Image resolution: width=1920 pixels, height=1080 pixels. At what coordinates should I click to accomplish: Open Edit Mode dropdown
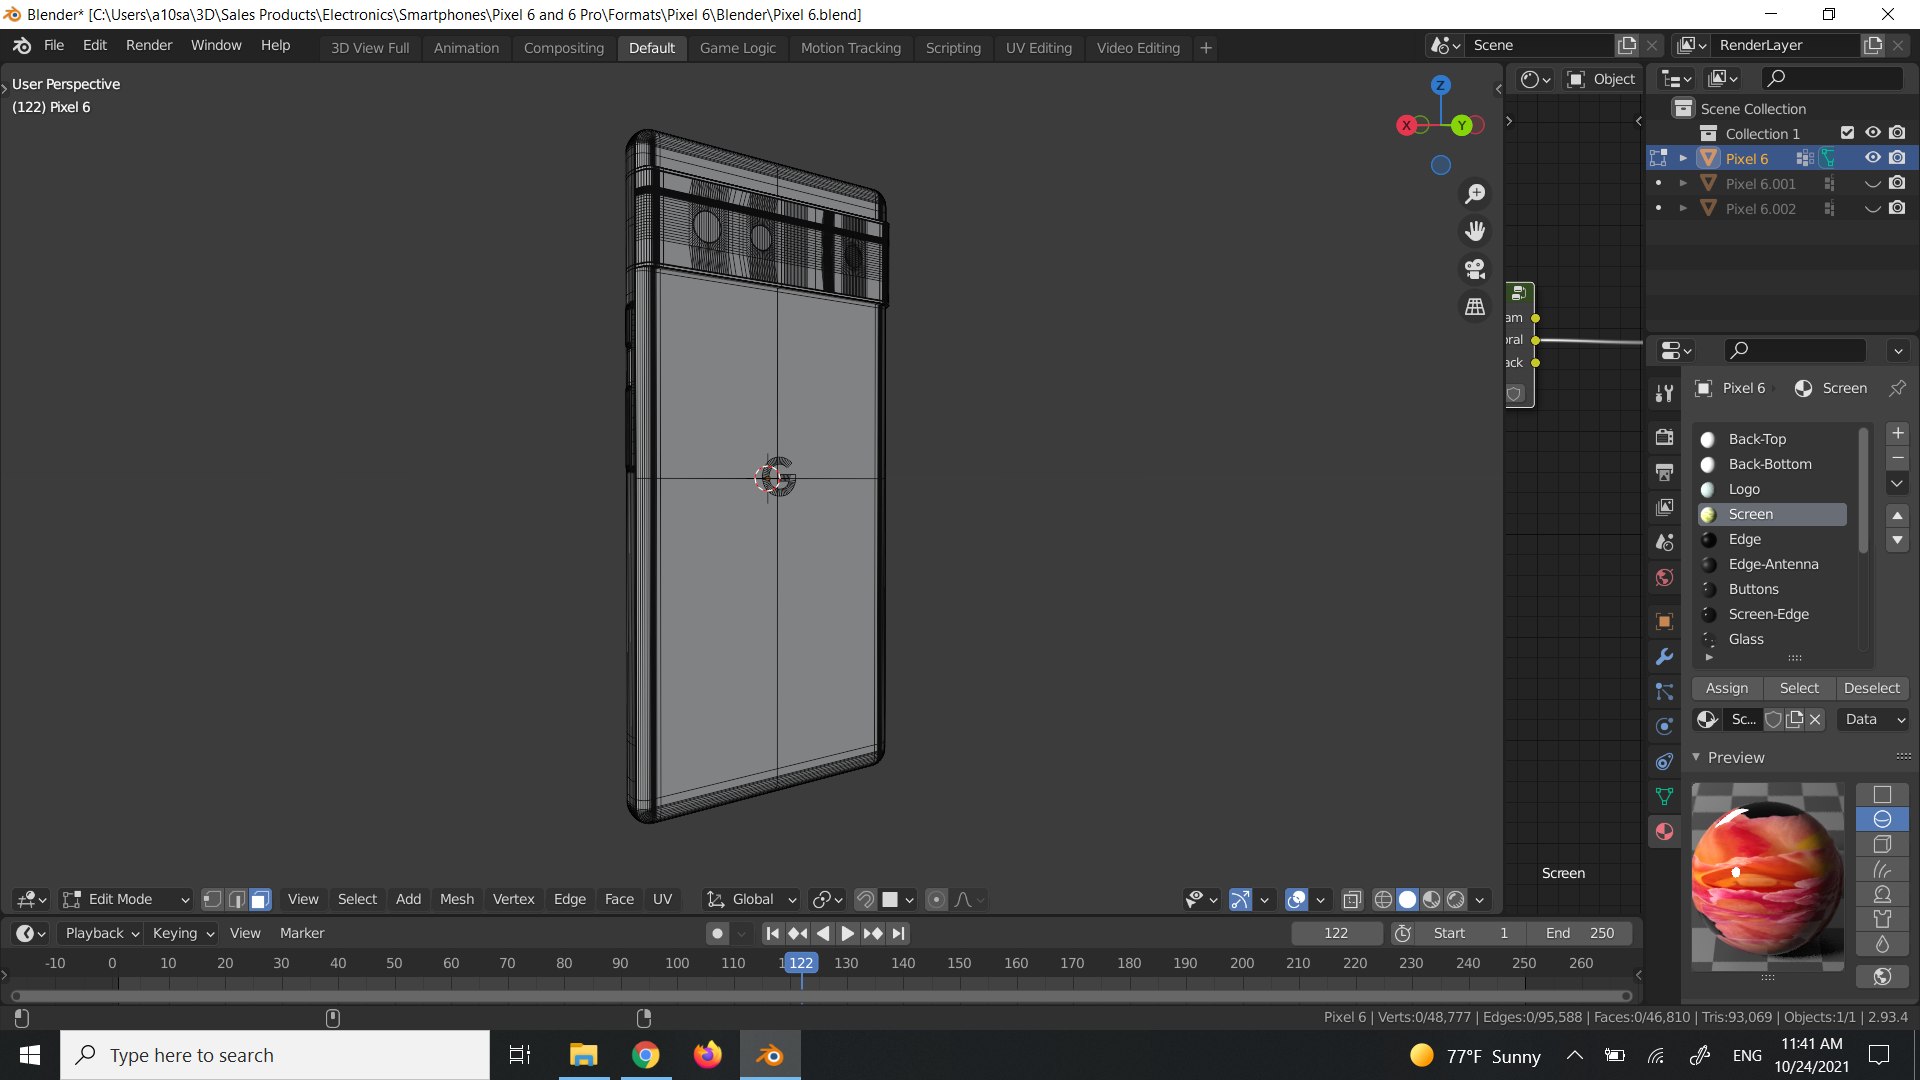point(125,899)
